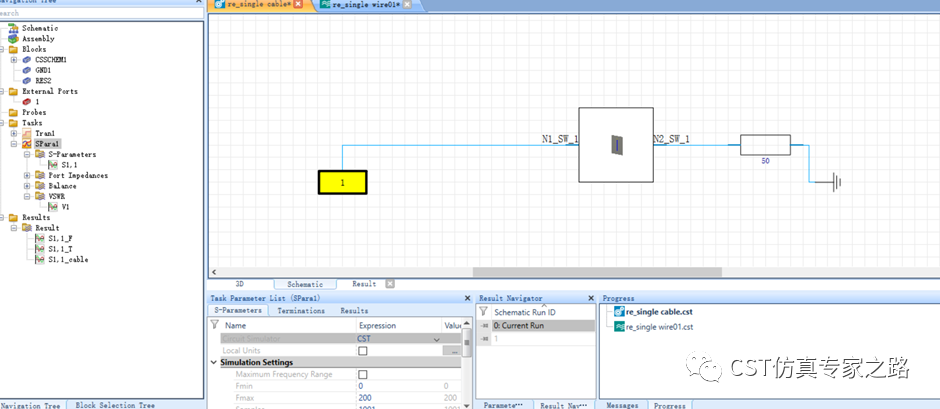Click the parameter list filter icon
Viewport: 940px width, 409px height.
(215, 325)
